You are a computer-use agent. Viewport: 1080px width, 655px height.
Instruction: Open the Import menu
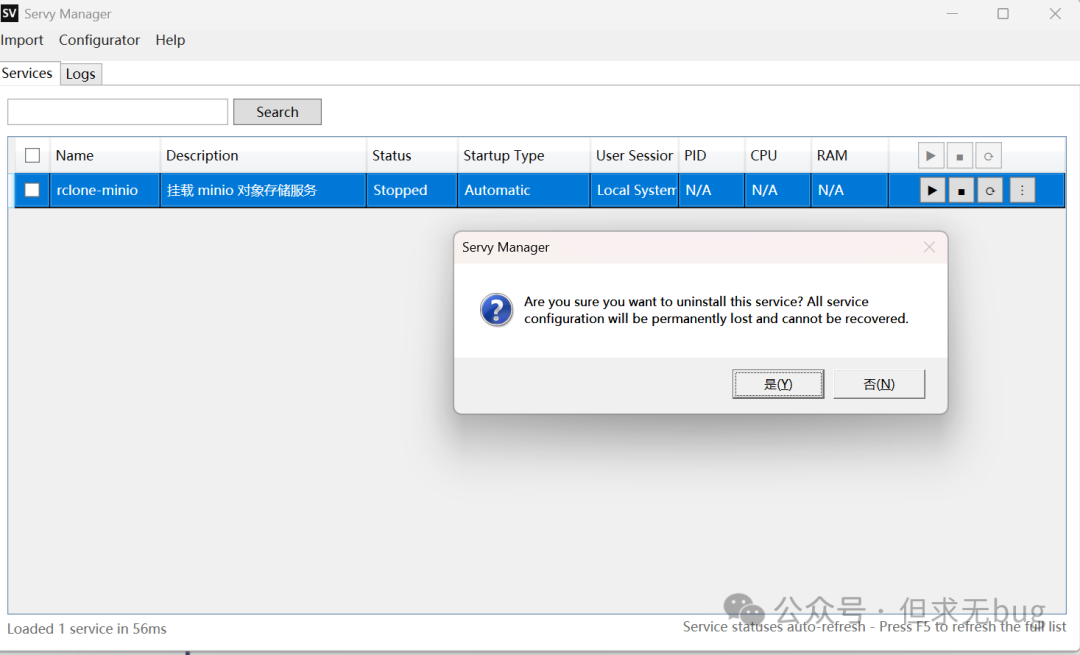22,40
